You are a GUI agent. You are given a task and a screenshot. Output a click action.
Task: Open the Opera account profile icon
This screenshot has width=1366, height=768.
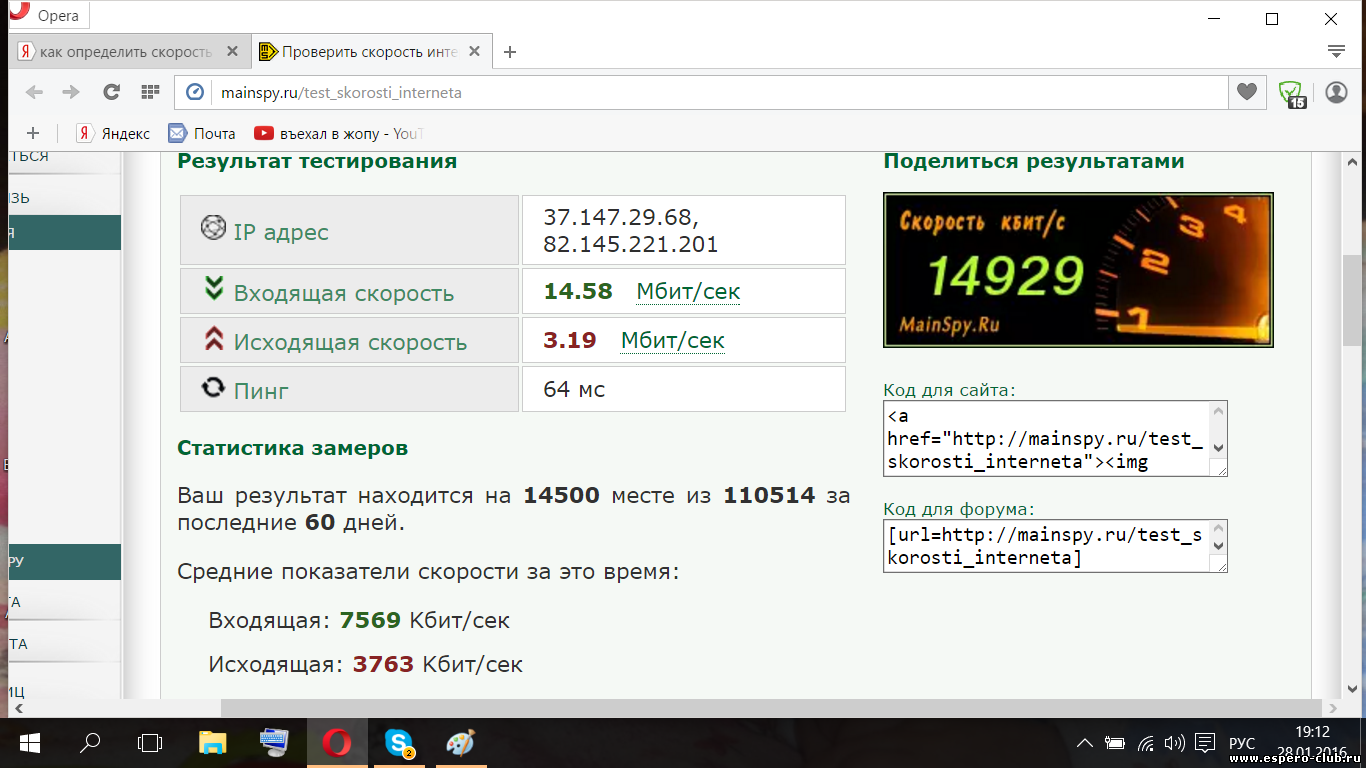(1336, 92)
